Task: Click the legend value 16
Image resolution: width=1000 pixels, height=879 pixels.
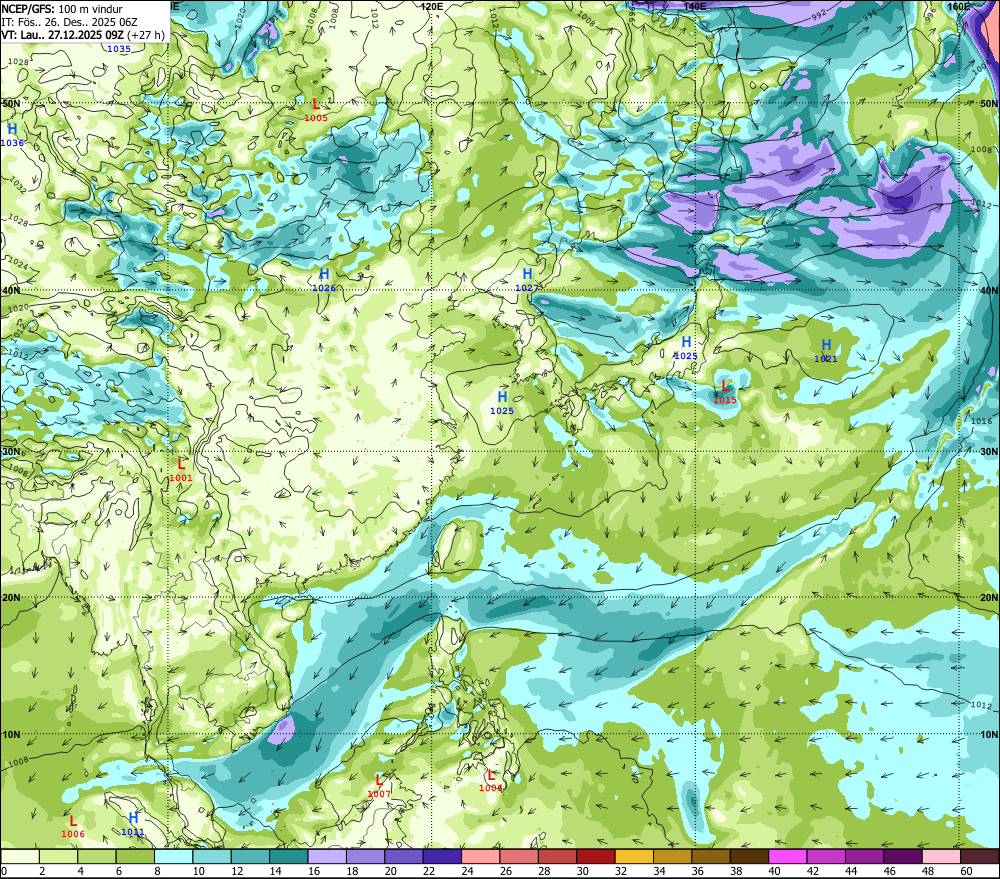Action: (314, 871)
